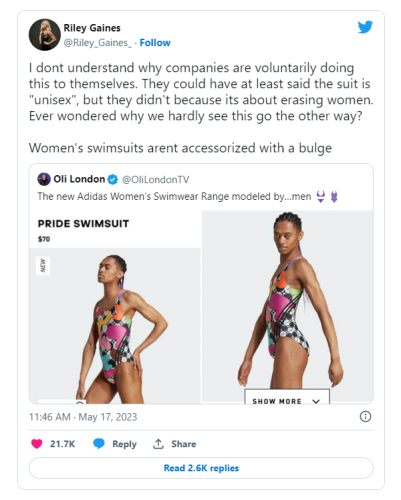
Task: Click the share upload arrow icon
Action: click(x=158, y=444)
